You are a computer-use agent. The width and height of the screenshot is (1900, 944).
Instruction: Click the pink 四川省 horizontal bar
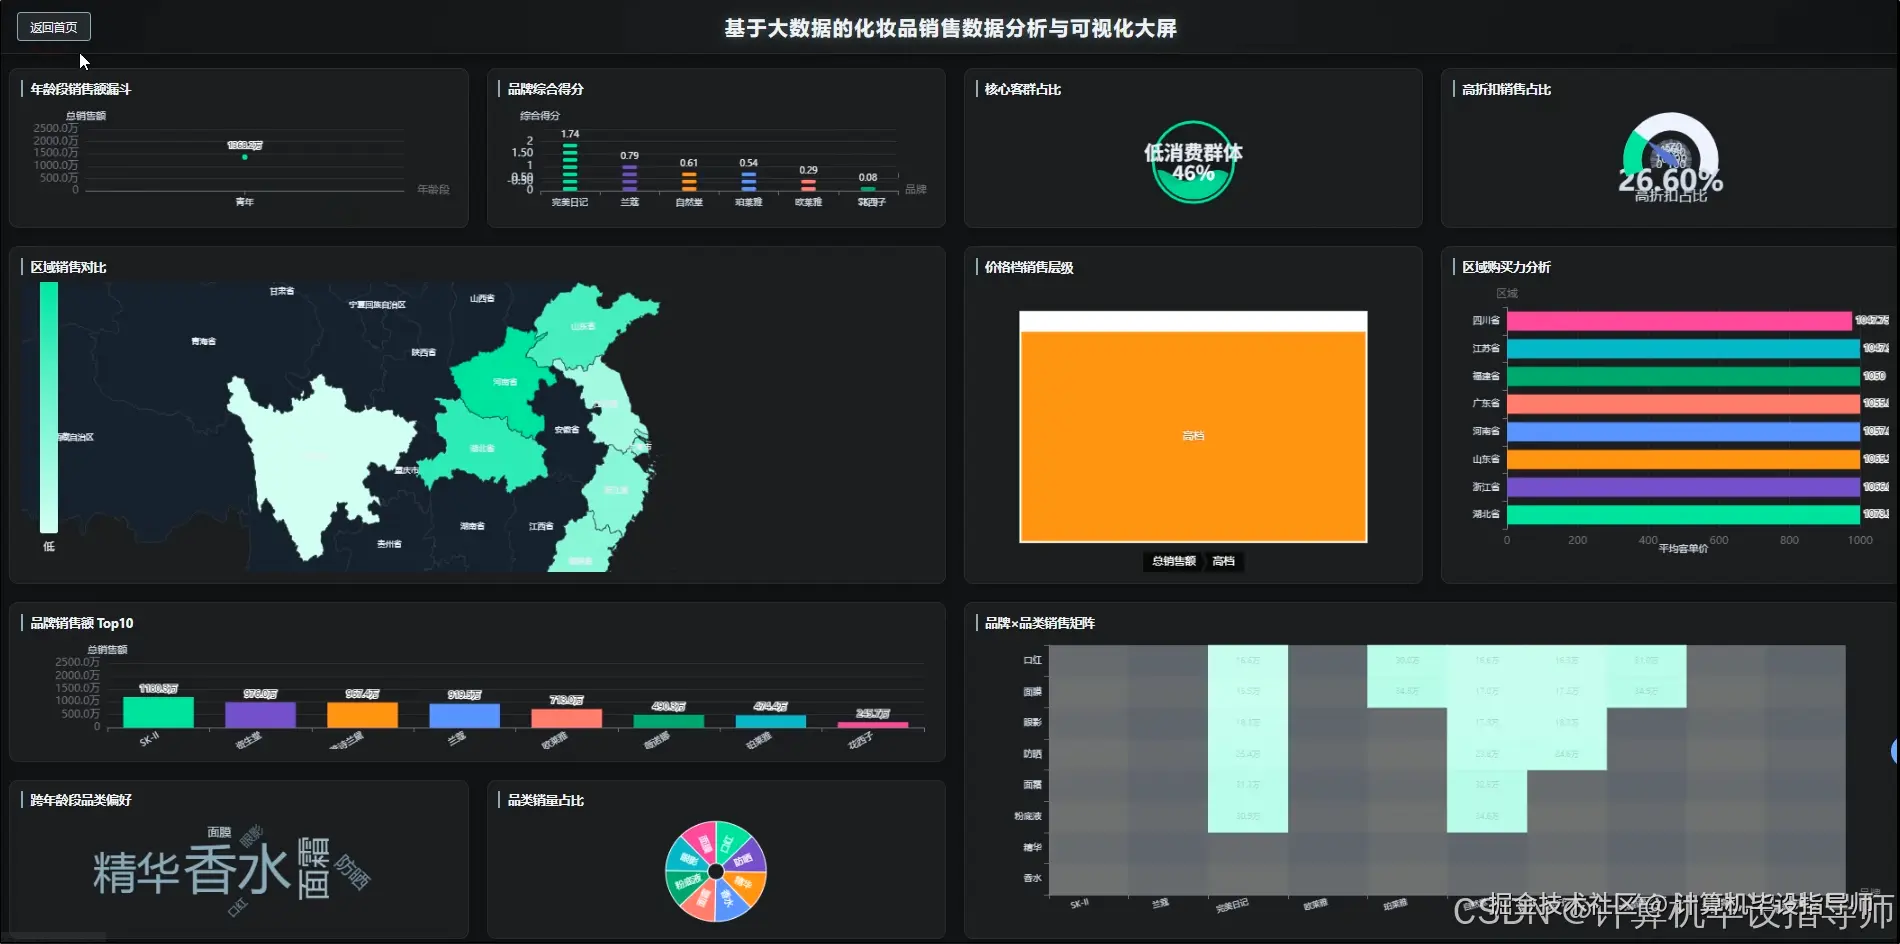pos(1679,321)
